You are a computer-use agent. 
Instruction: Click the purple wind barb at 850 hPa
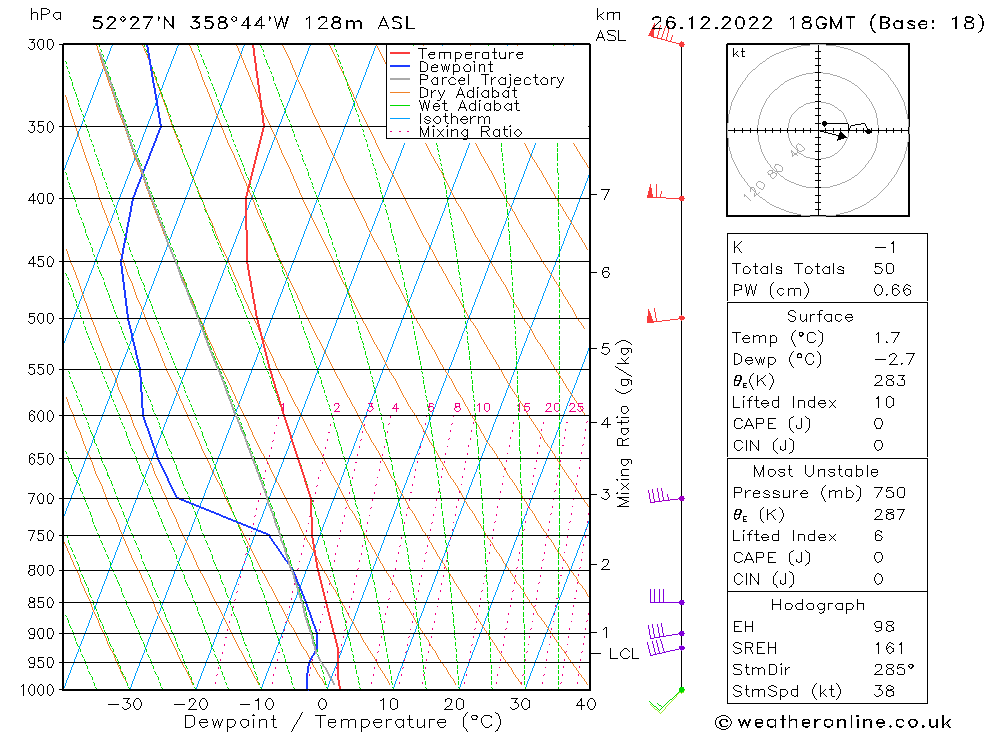pyautogui.click(x=666, y=597)
